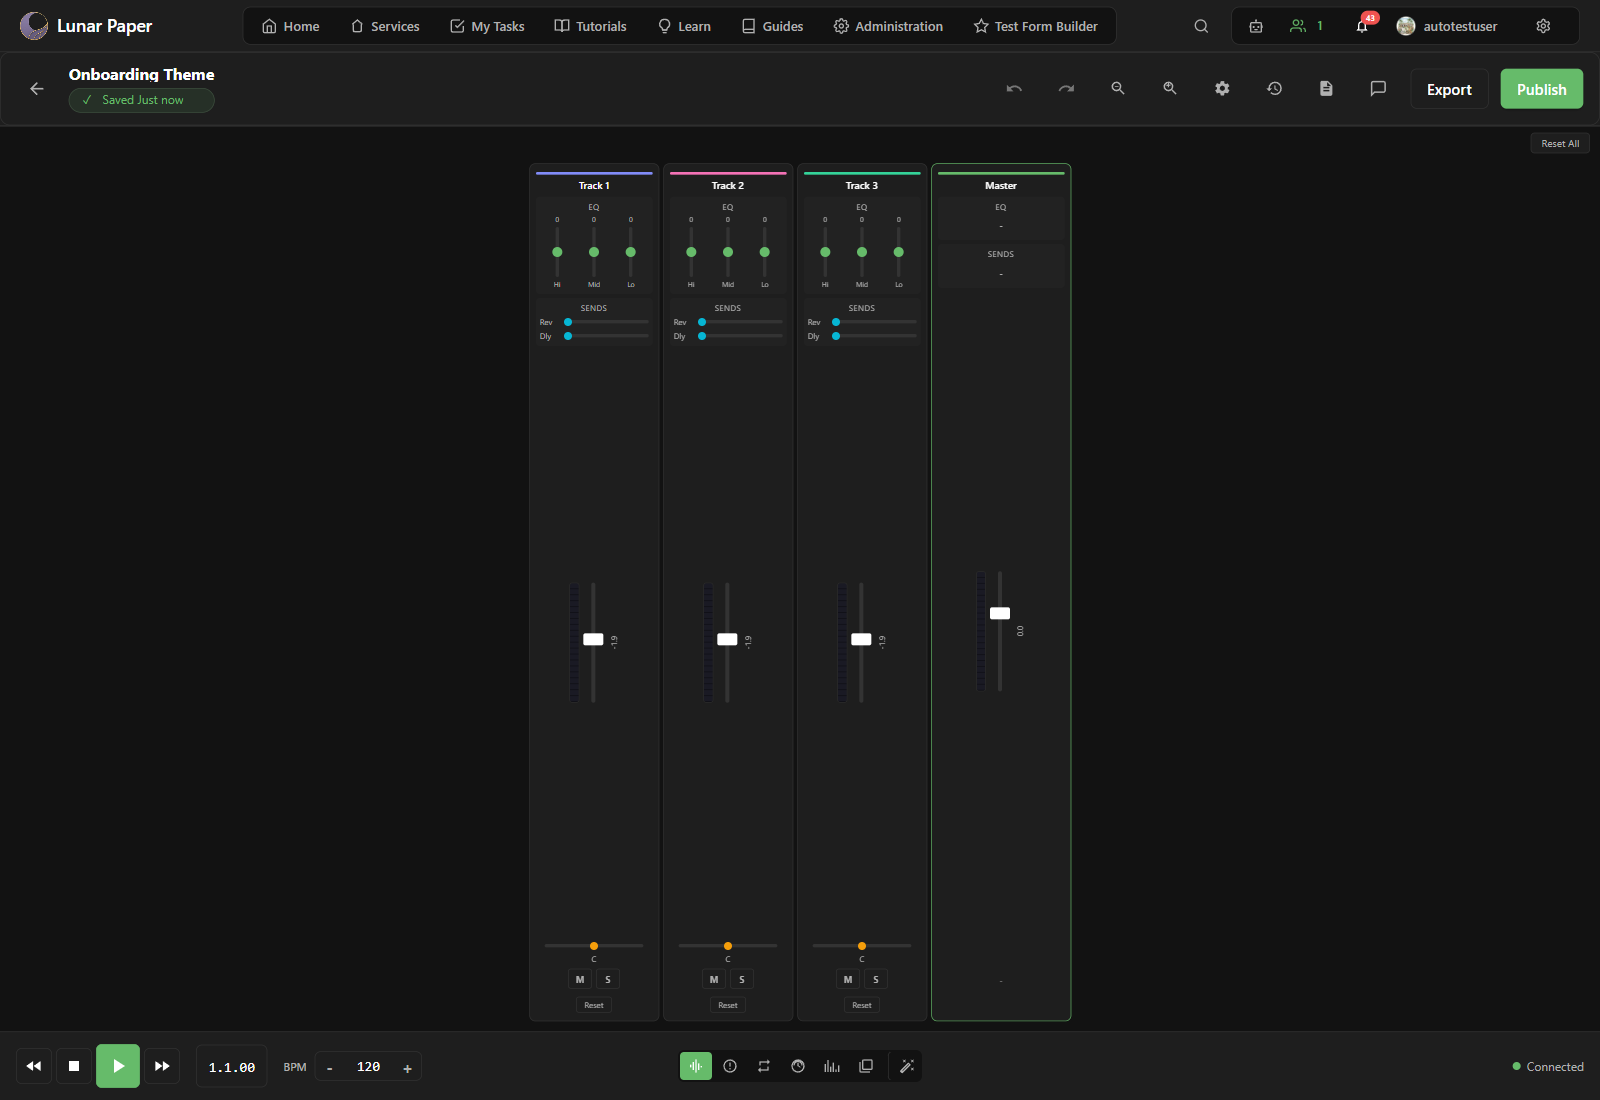Click Track 2 pan slider knob
Image resolution: width=1600 pixels, height=1100 pixels.
[x=728, y=946]
